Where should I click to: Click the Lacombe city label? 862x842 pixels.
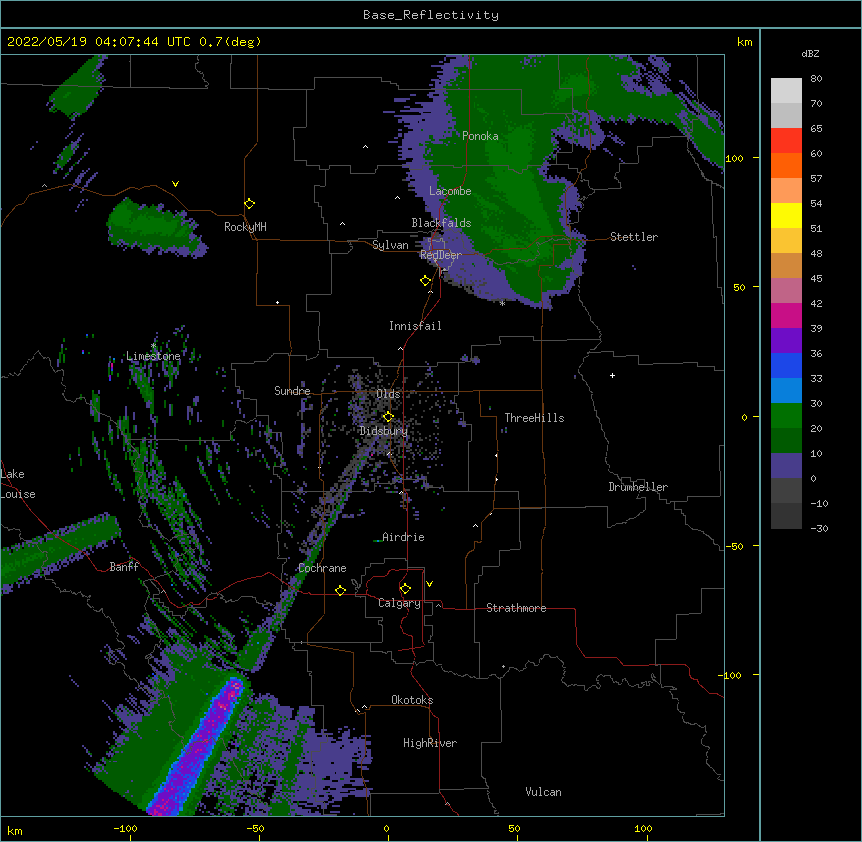[450, 191]
